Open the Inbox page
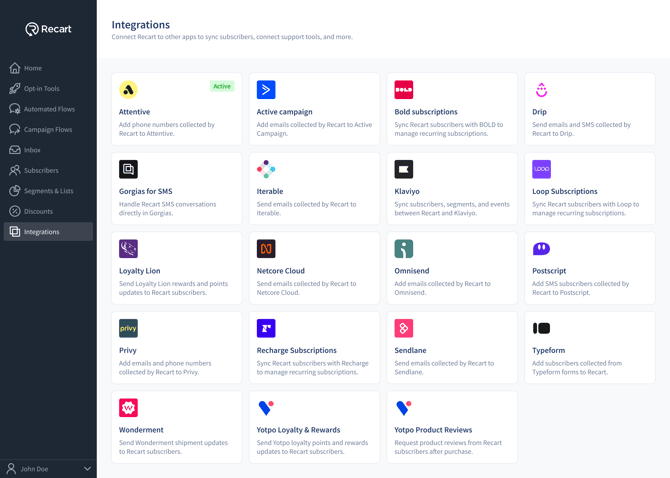Image resolution: width=670 pixels, height=478 pixels. [x=48, y=150]
